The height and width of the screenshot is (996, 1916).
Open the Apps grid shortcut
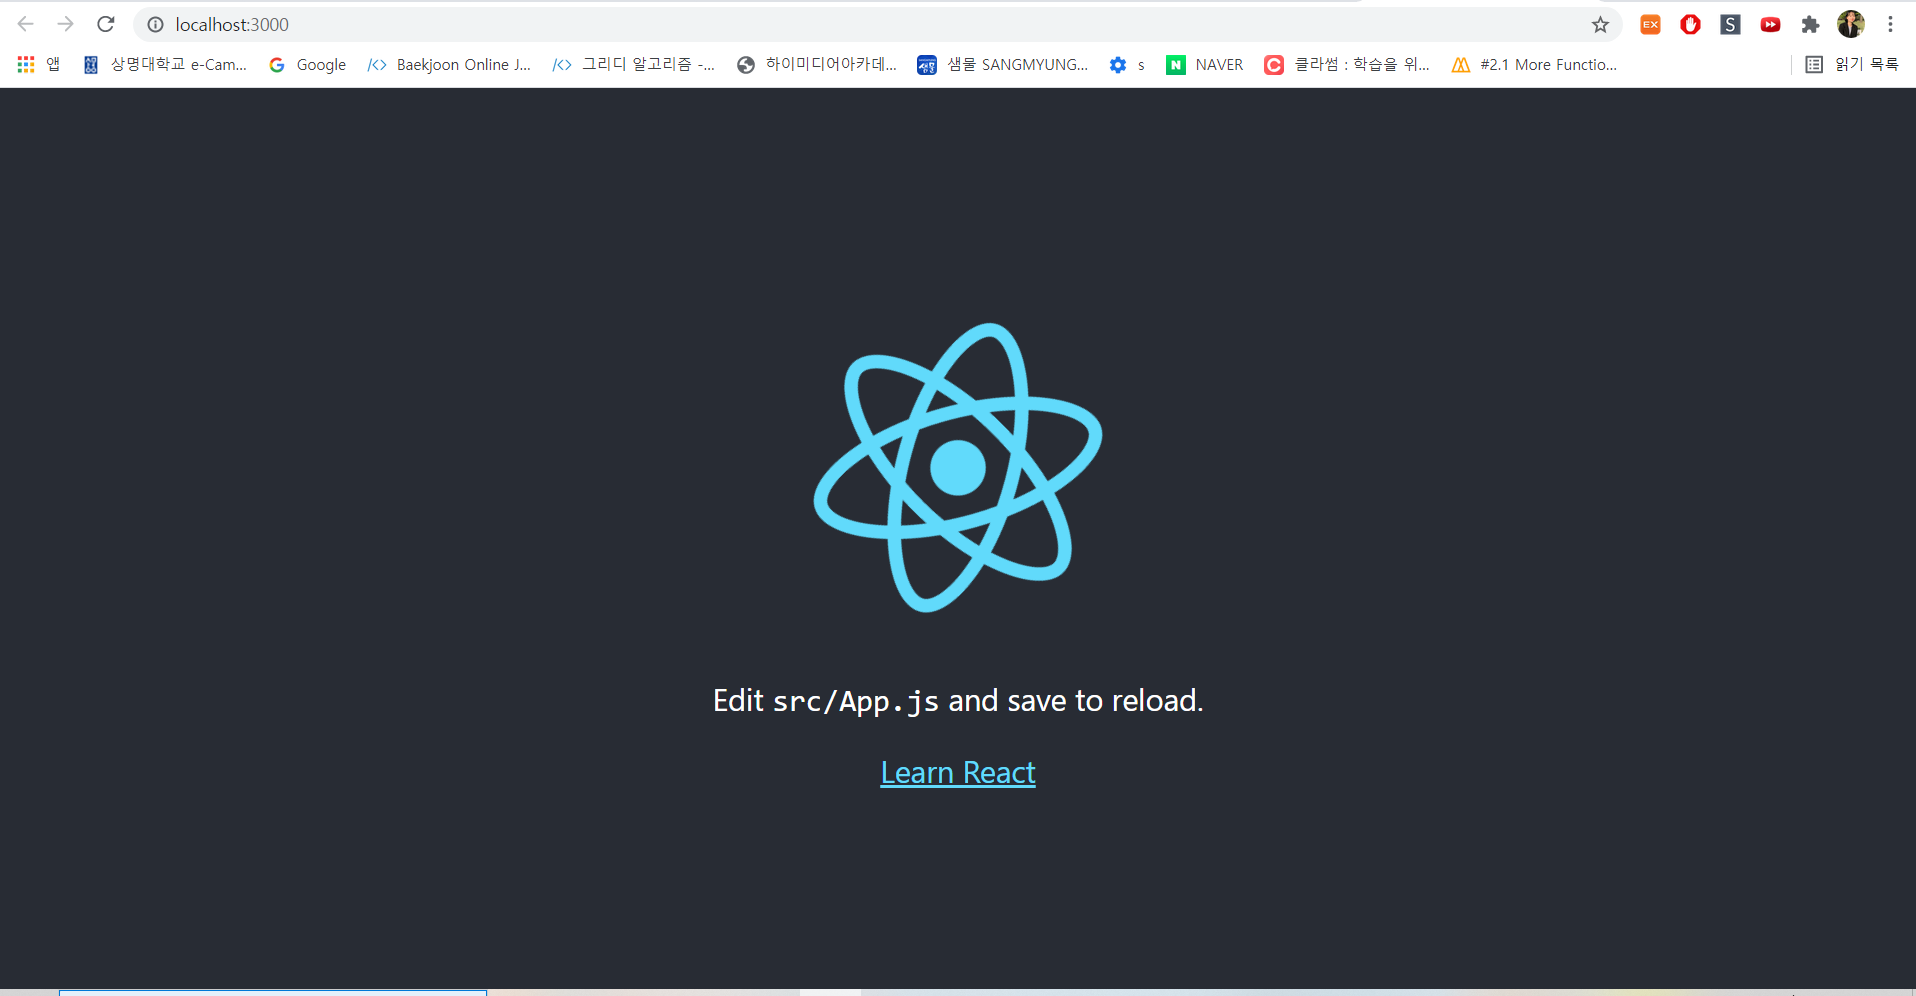tap(39, 64)
